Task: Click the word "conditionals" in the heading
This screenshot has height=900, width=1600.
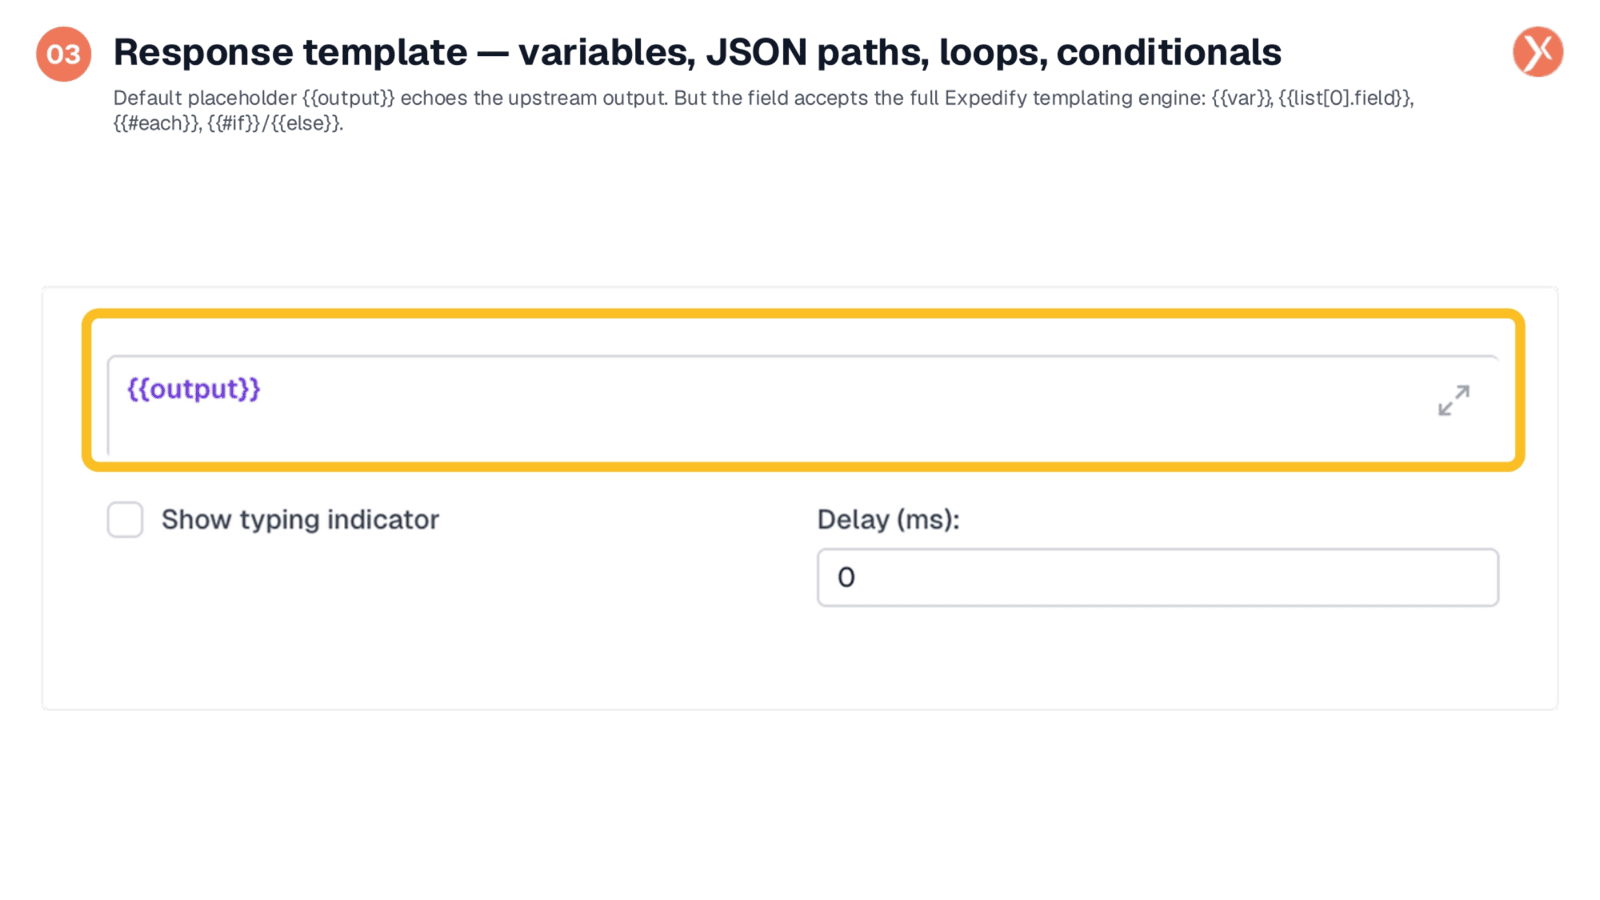Action: point(1168,52)
